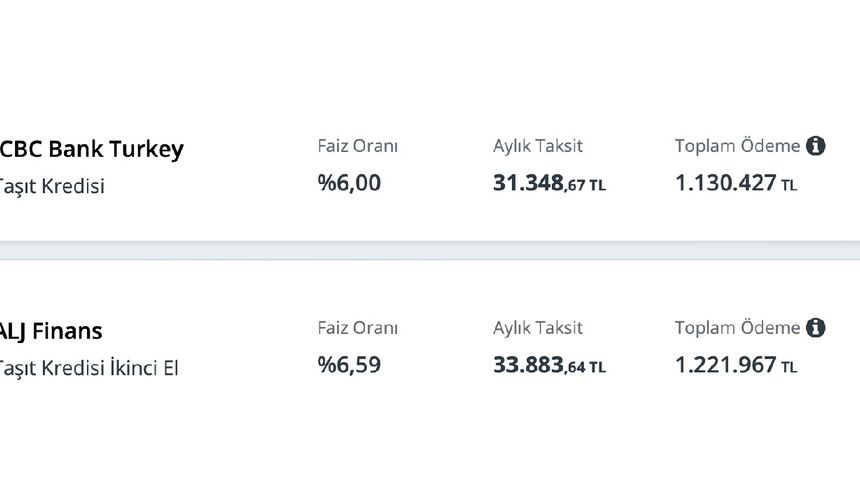This screenshot has width=860, height=504.
Task: Select the Taşıt Kredisi İkinci El product name
Action: click(x=88, y=368)
